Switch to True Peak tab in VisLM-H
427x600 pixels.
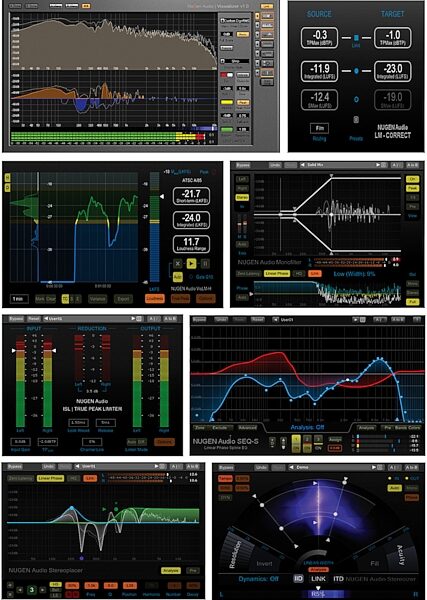180,298
